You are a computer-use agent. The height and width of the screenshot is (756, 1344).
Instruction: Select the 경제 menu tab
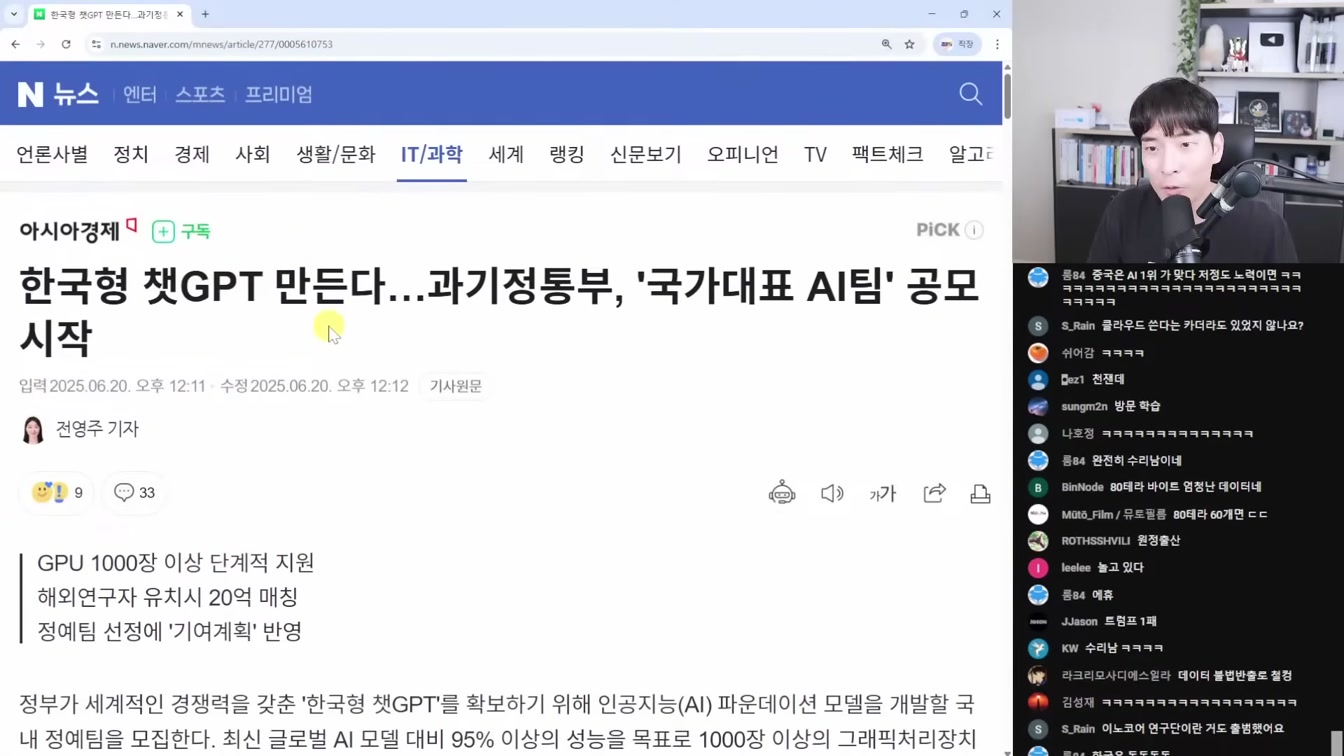192,154
